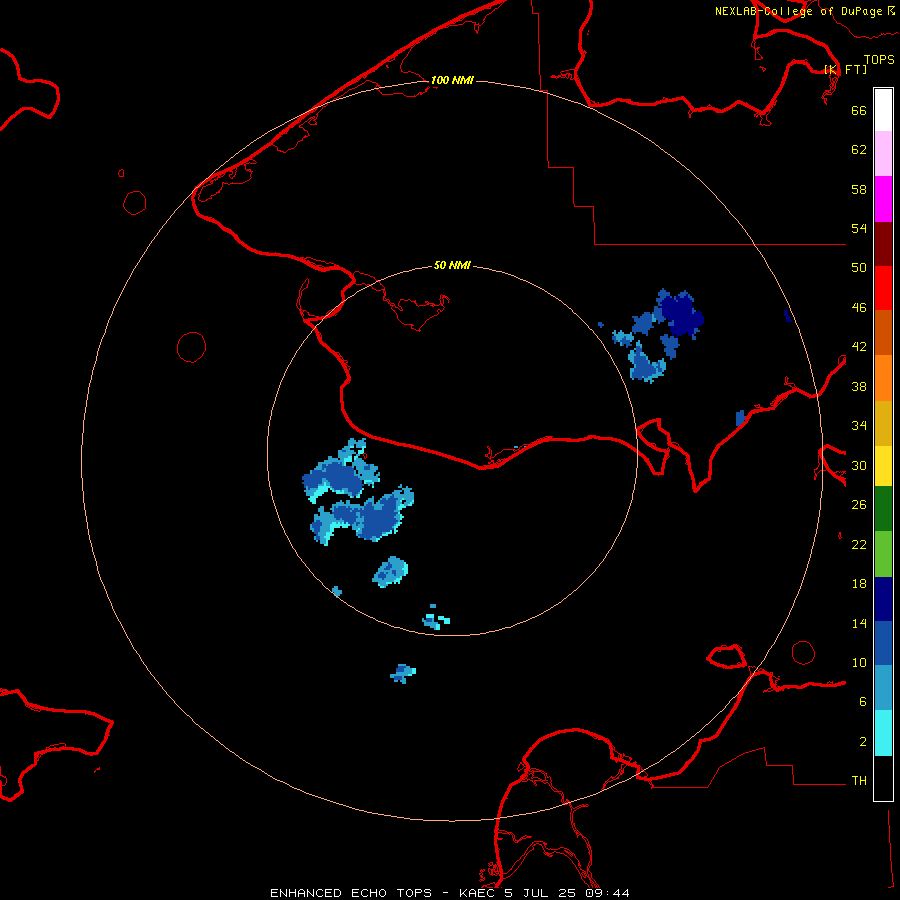Select the legend value 50 on the scale
900x900 pixels.
(859, 267)
